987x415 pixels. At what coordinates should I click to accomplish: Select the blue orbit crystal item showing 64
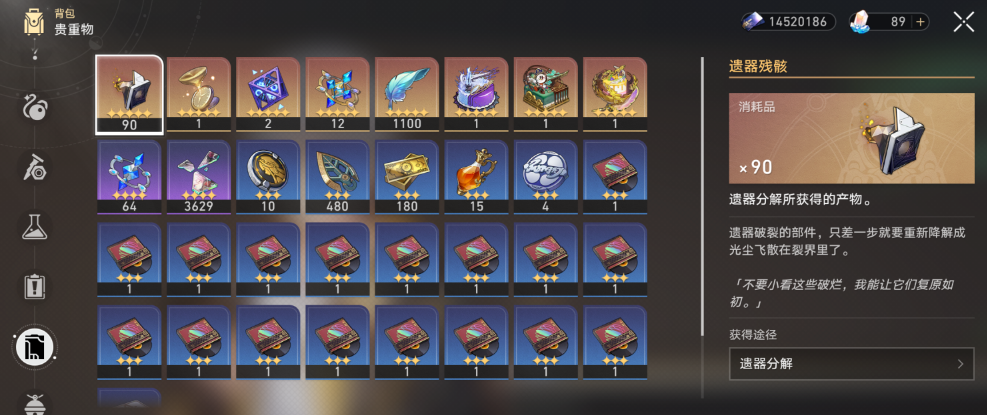tap(129, 177)
